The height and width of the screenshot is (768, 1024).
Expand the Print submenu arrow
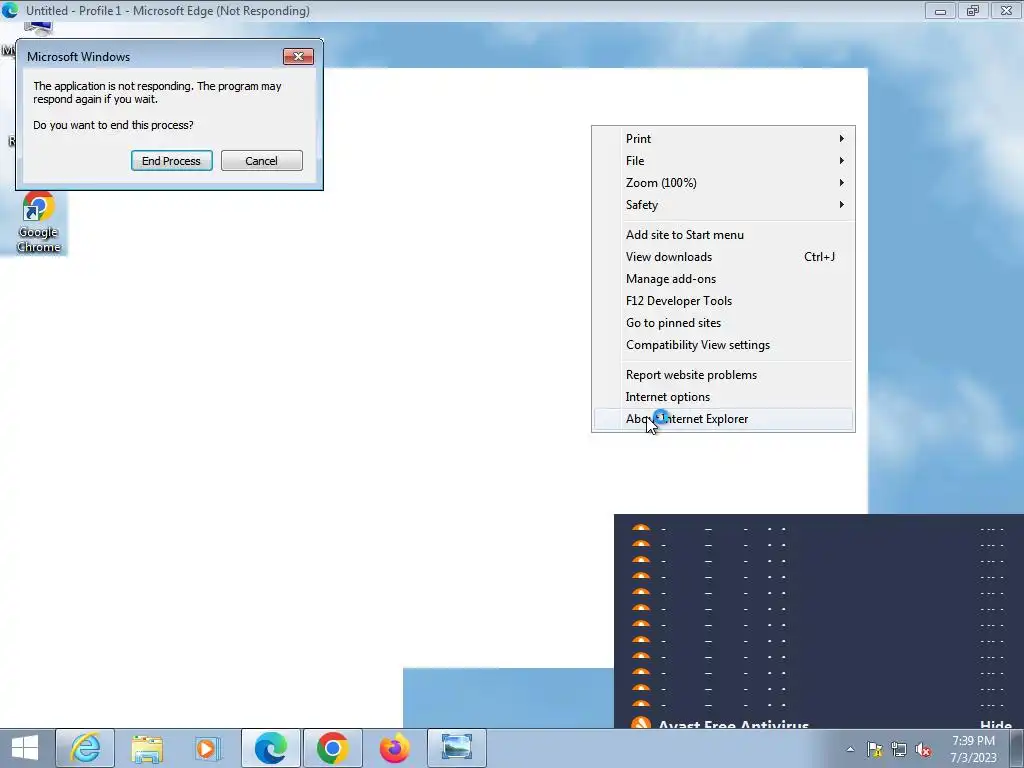click(x=842, y=138)
